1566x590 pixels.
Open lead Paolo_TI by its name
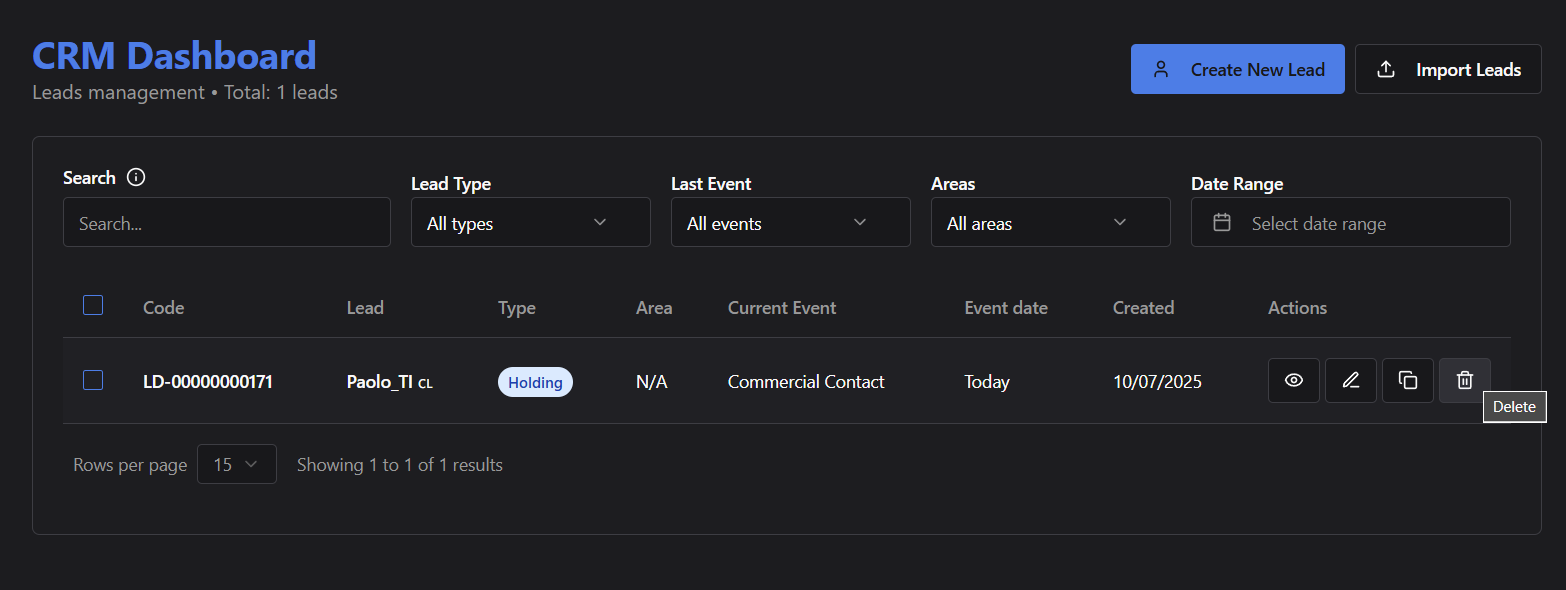tap(379, 382)
